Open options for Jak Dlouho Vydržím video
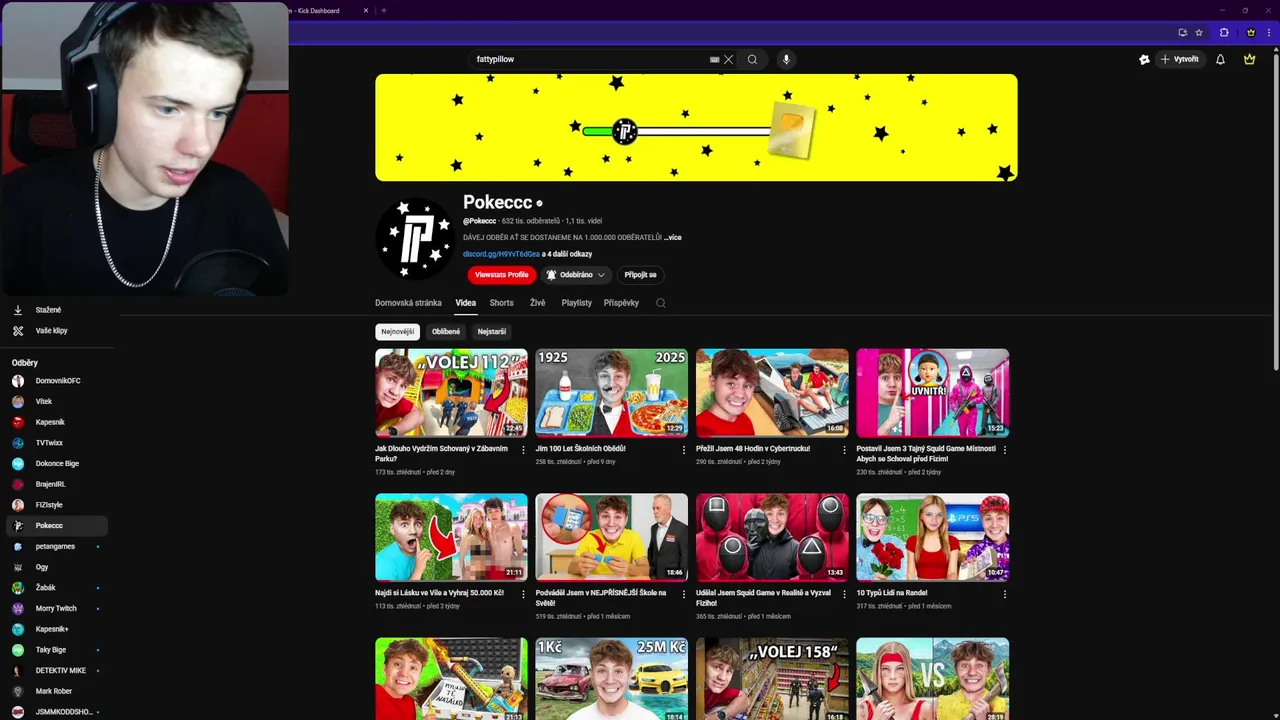Screen dimensions: 1280x720 click(x=523, y=450)
